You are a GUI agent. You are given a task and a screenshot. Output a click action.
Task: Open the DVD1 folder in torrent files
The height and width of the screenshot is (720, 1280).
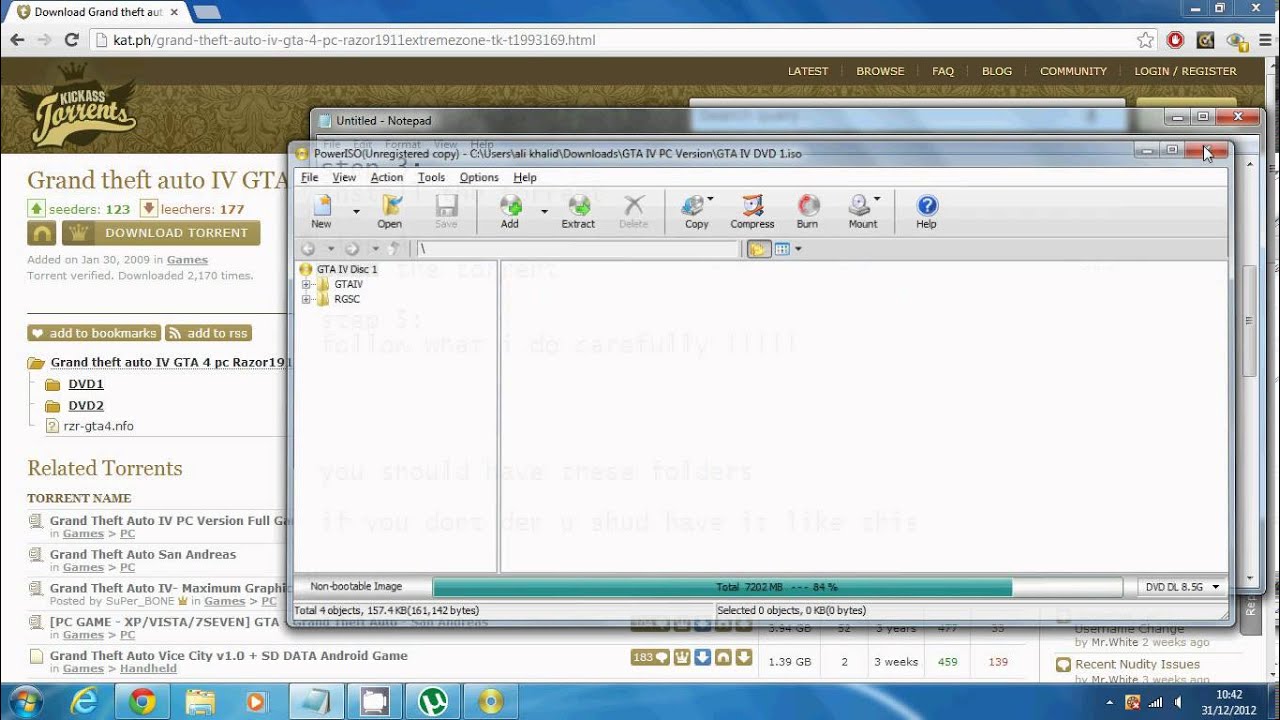click(x=86, y=384)
